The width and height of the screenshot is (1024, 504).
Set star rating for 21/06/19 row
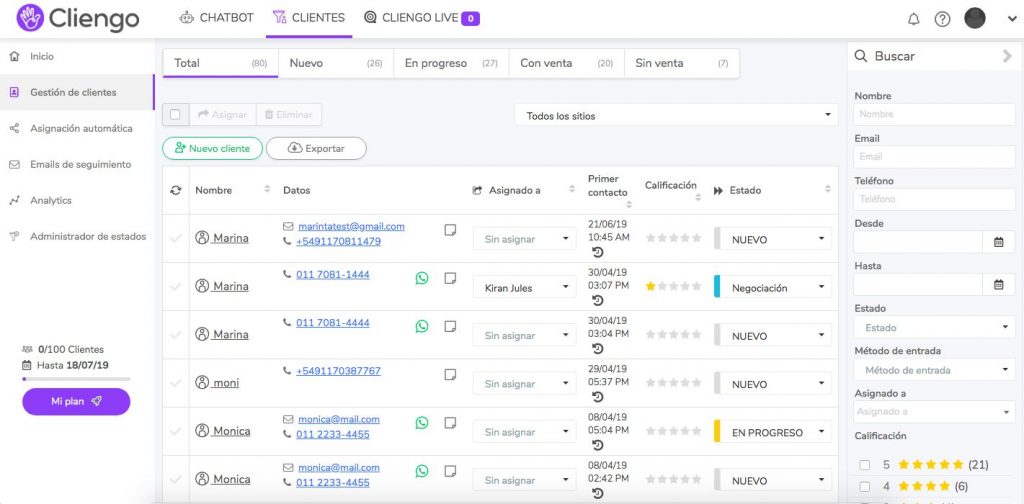click(x=673, y=238)
